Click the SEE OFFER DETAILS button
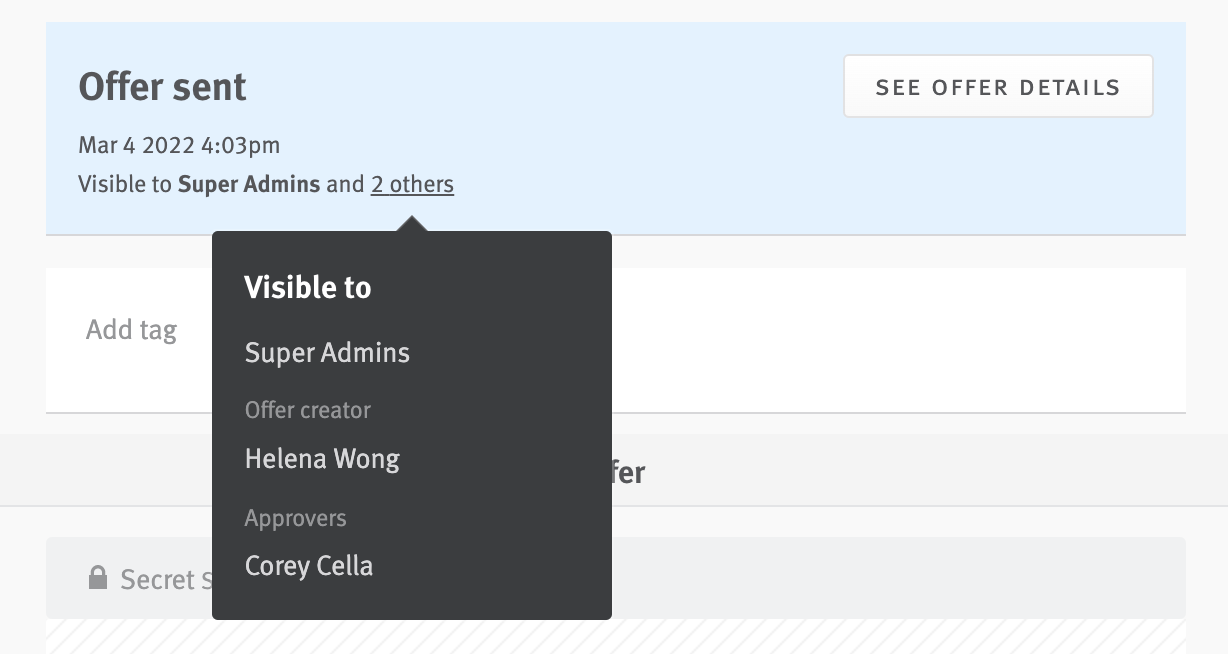1228x654 pixels. point(997,86)
